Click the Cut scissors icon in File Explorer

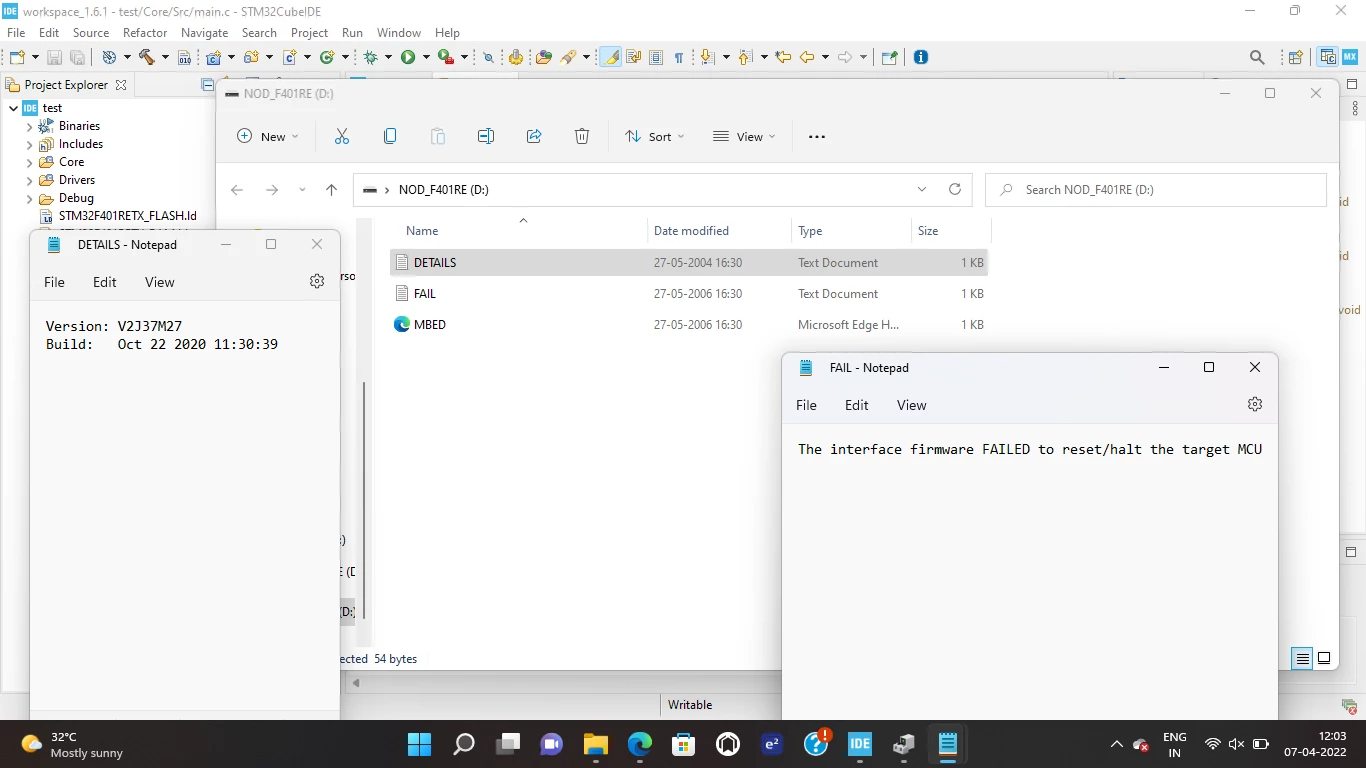click(x=342, y=136)
